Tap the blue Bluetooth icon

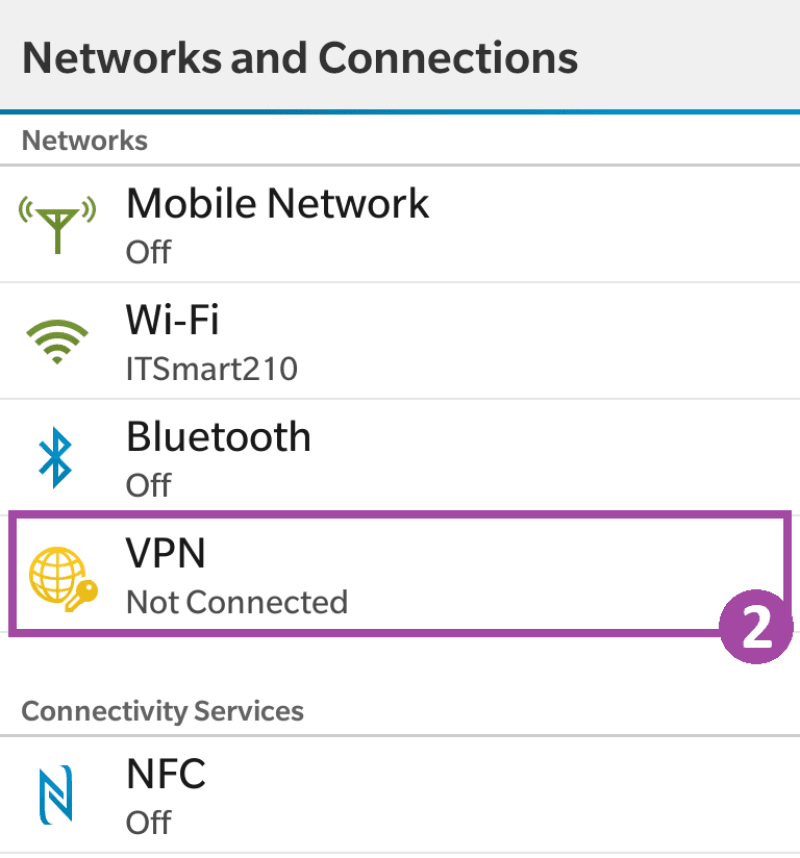coord(56,458)
